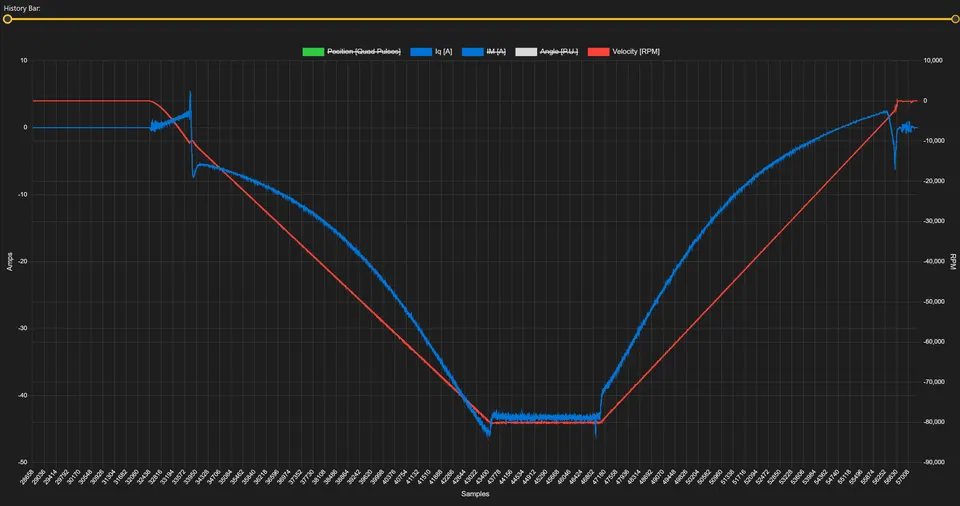960x506 pixels.
Task: Click the green Position legend swatch
Action: pos(313,51)
